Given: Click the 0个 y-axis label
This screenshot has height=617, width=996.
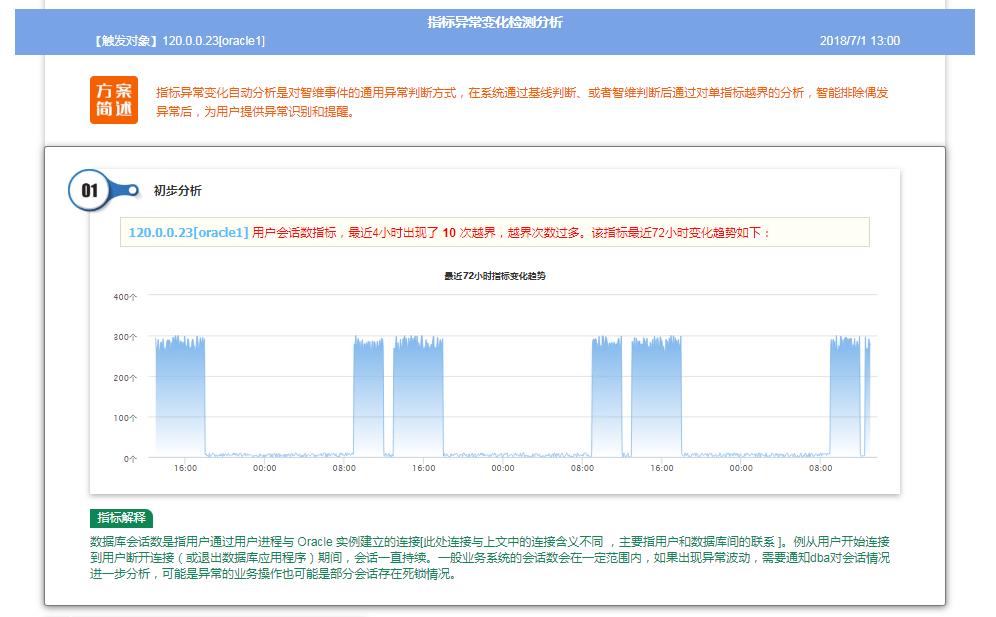Looking at the screenshot, I should 130,459.
